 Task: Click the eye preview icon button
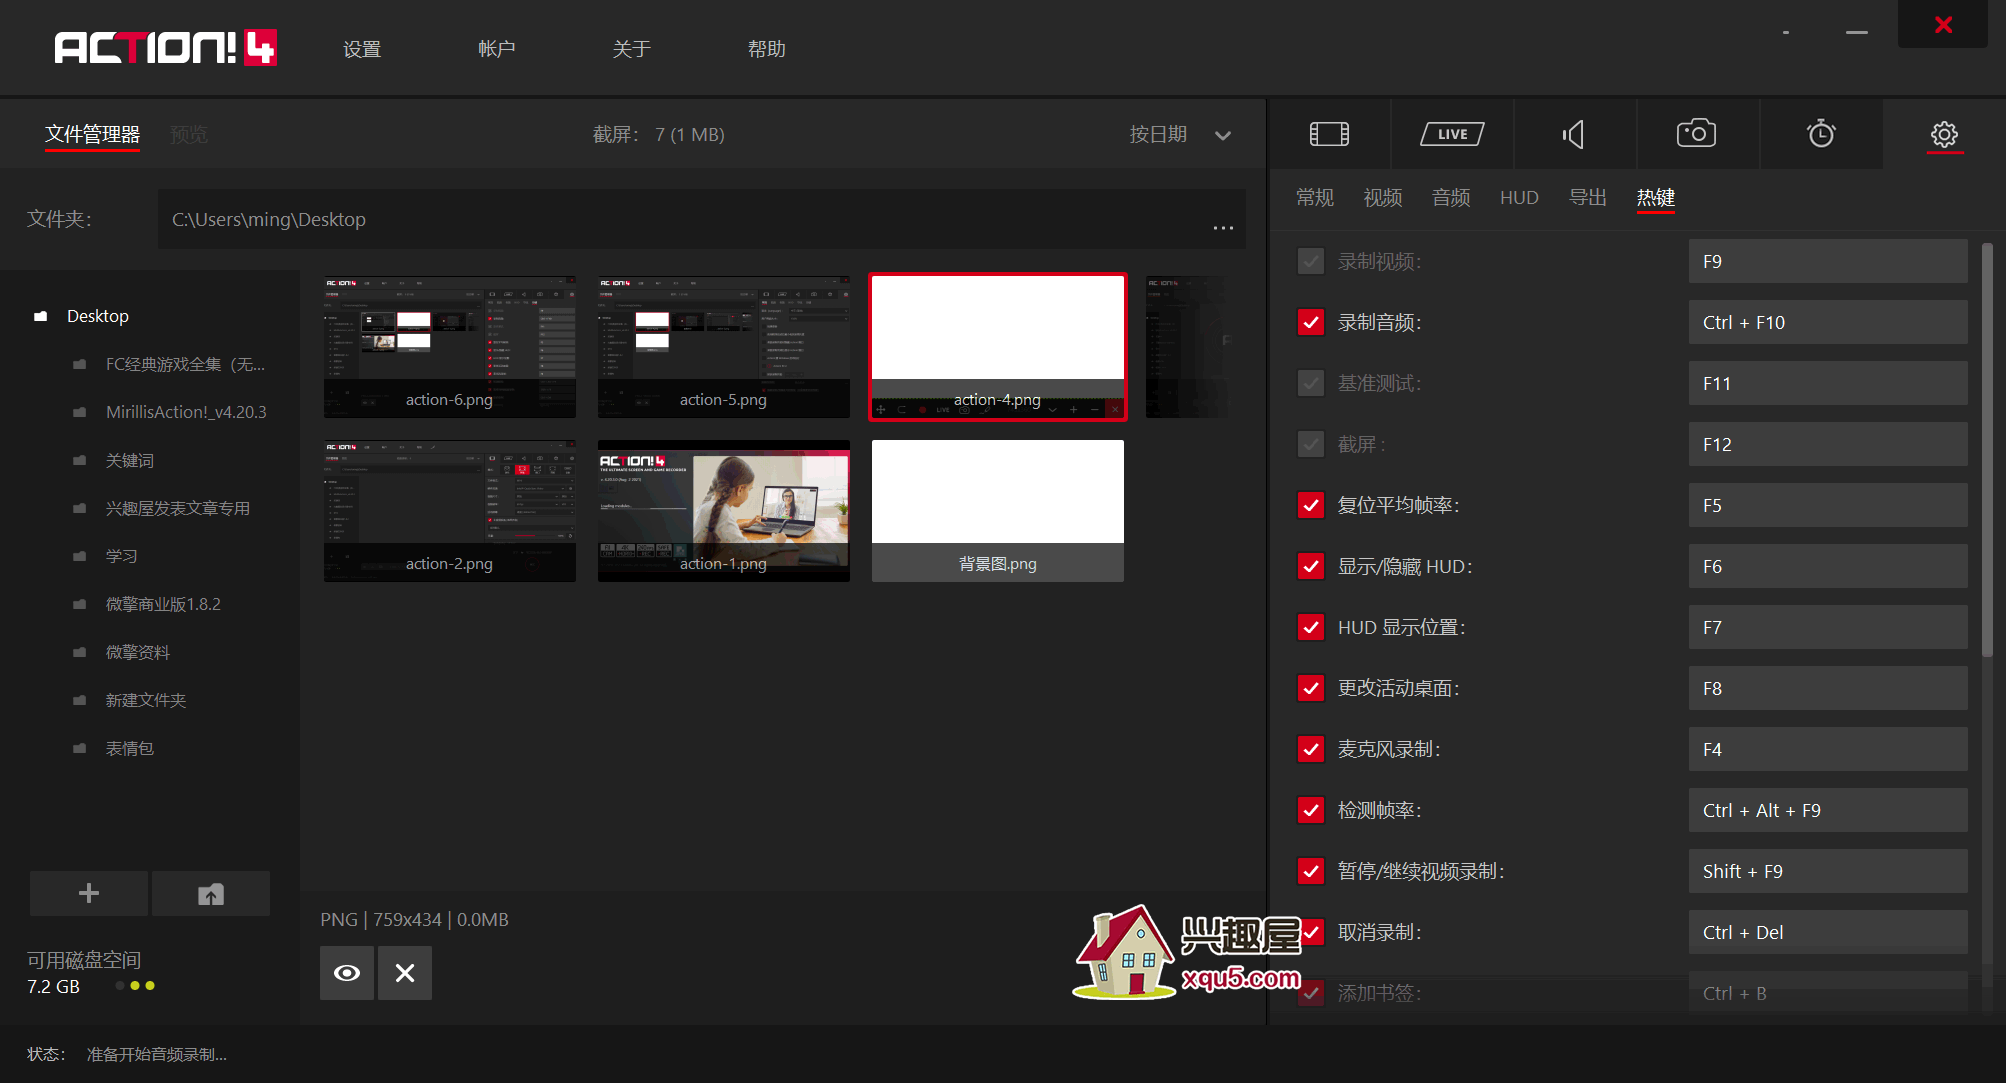(x=347, y=973)
